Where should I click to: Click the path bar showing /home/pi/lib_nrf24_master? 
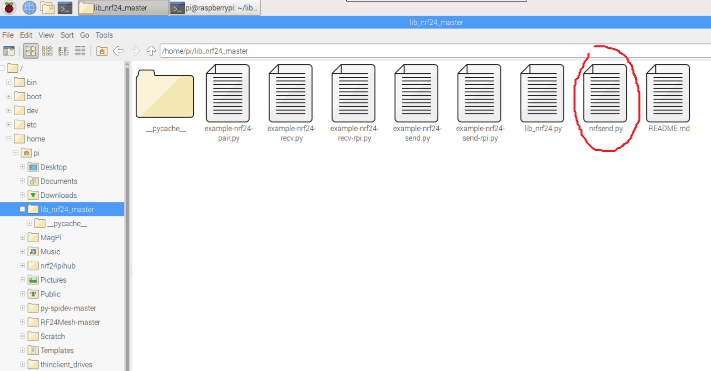point(435,51)
